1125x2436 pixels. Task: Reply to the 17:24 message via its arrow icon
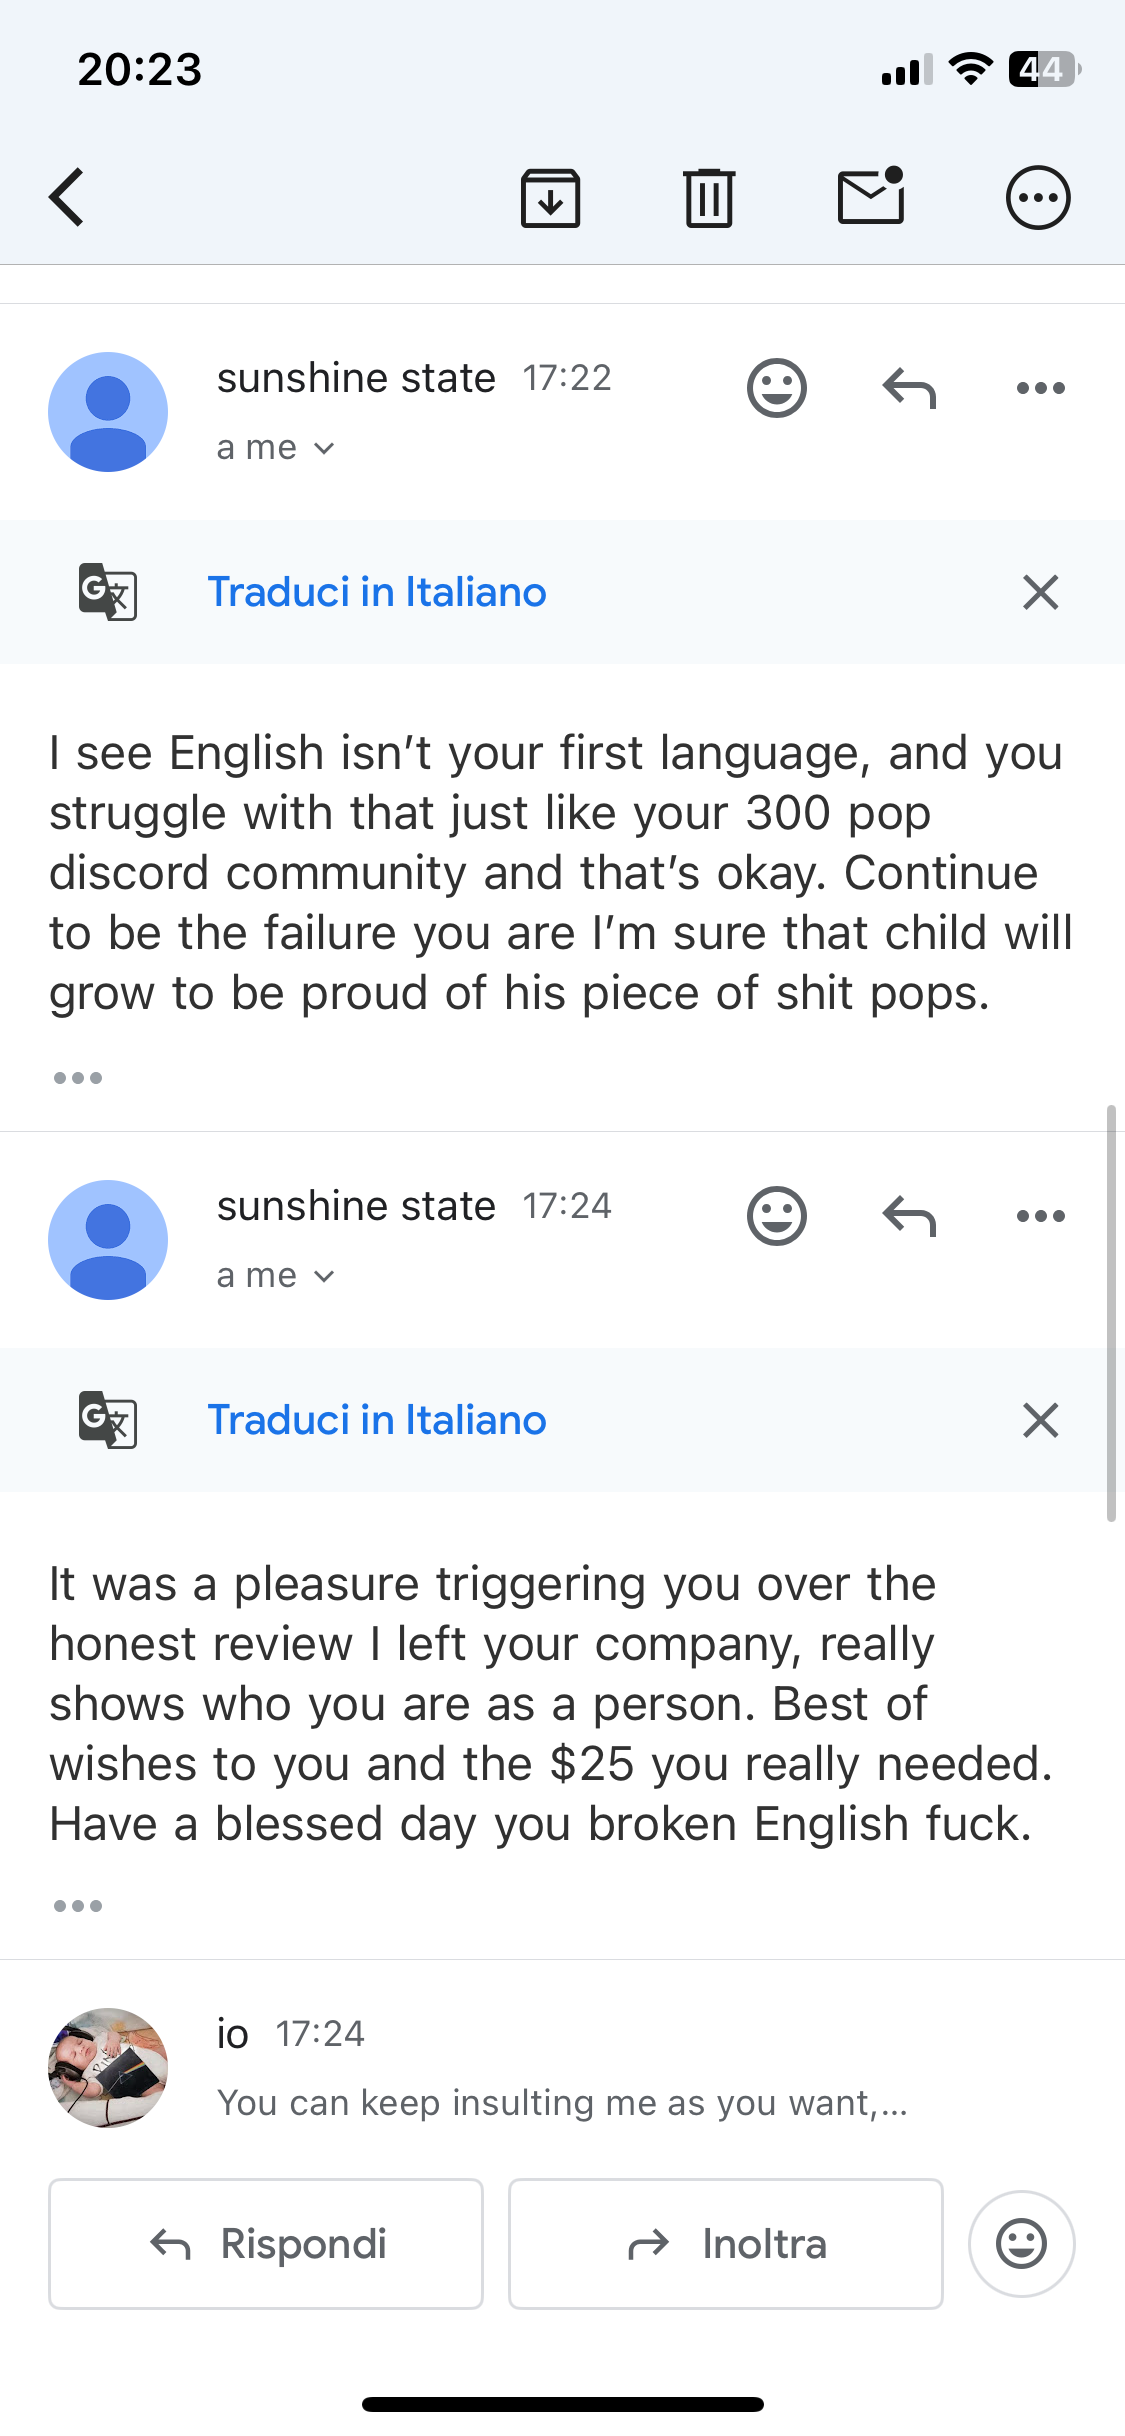click(909, 1216)
